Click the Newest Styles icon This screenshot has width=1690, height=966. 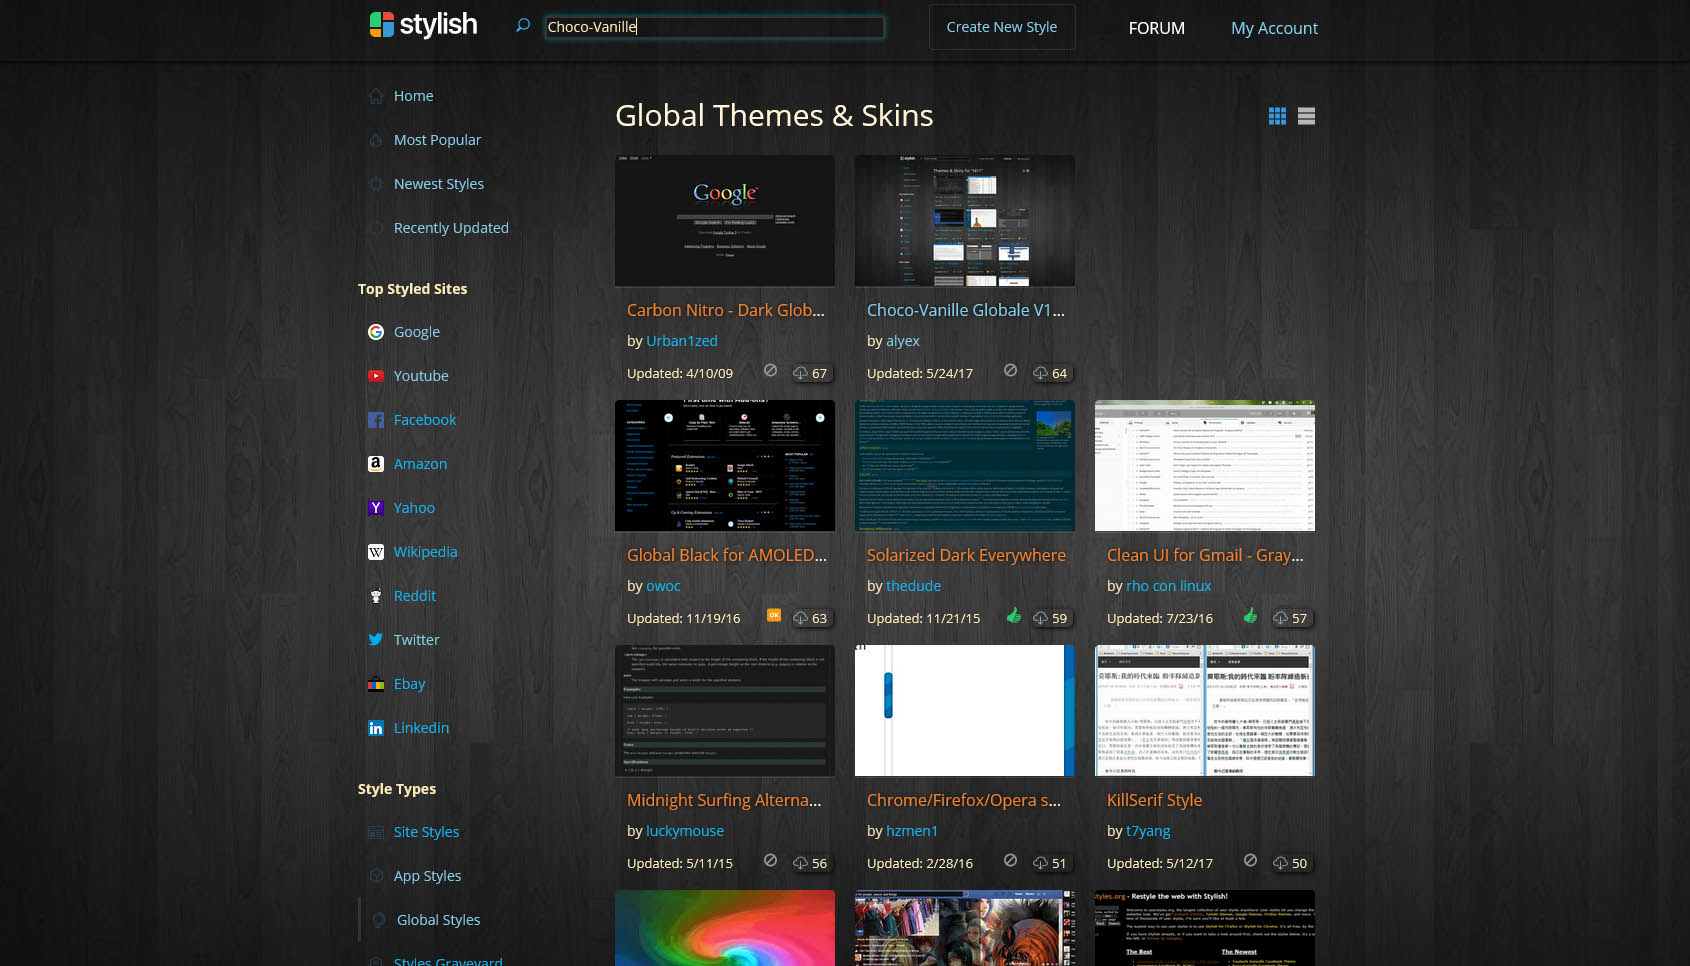[376, 184]
